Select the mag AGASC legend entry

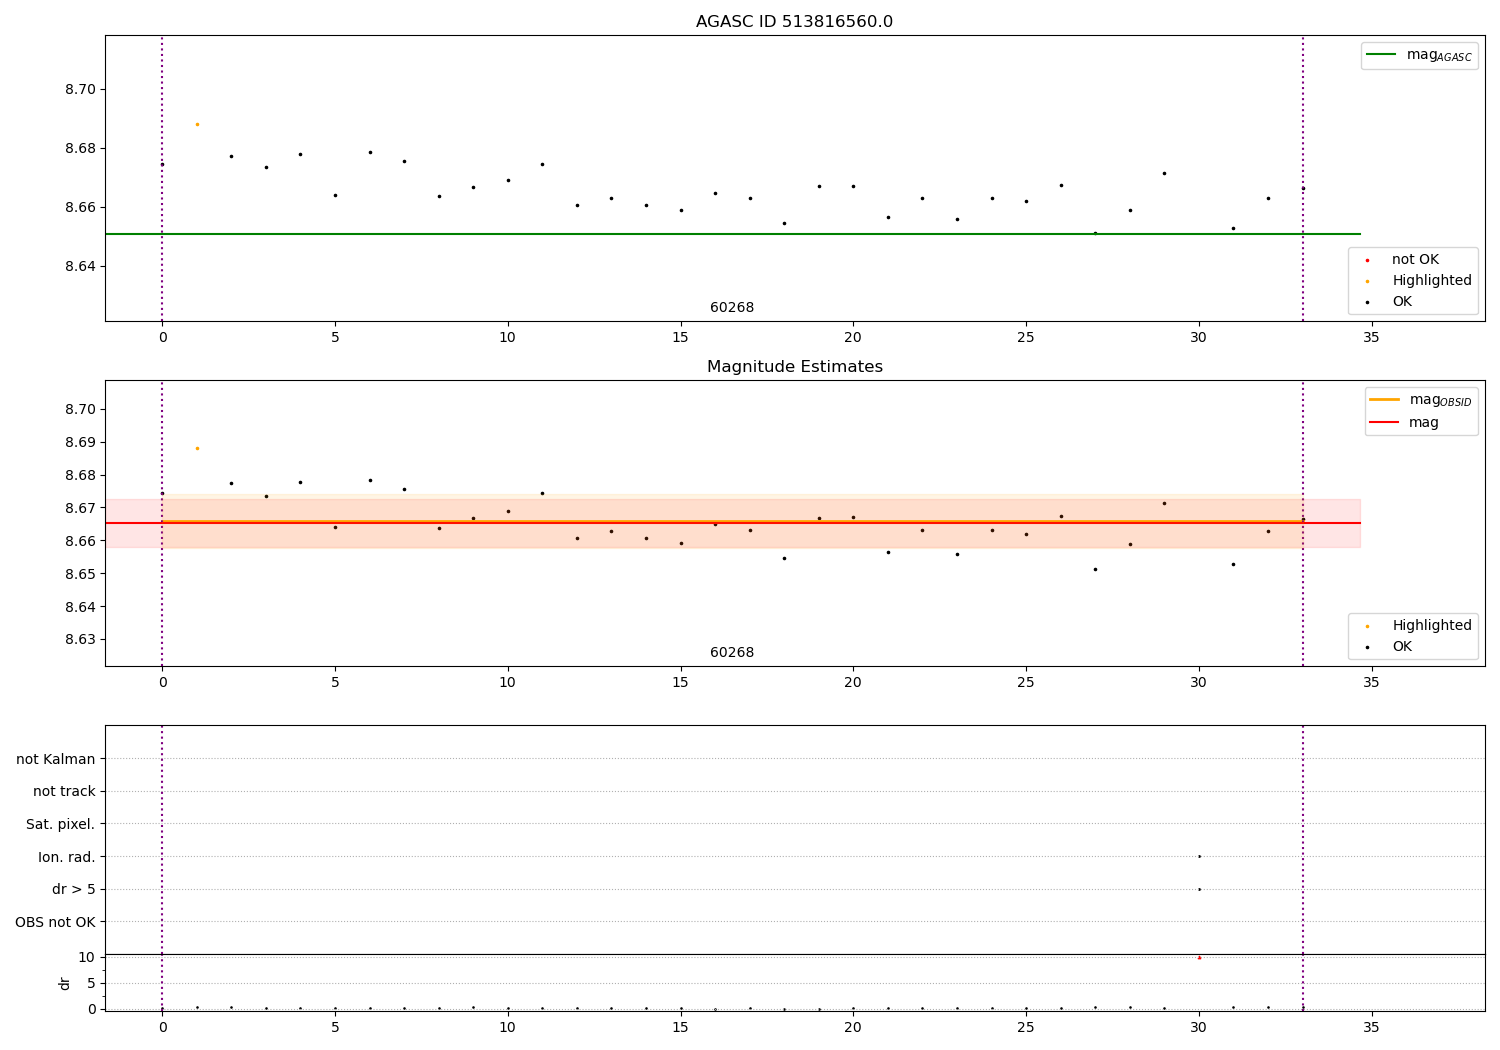click(x=1419, y=55)
